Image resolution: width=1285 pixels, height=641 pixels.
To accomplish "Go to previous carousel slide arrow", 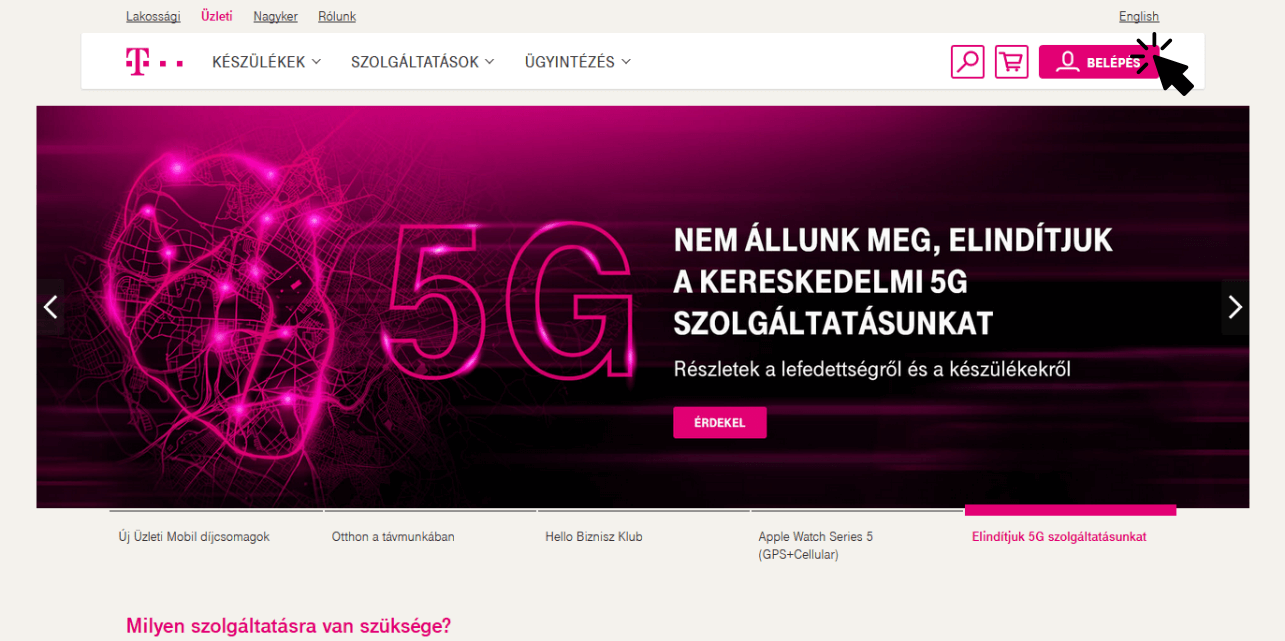I will click(x=50, y=307).
